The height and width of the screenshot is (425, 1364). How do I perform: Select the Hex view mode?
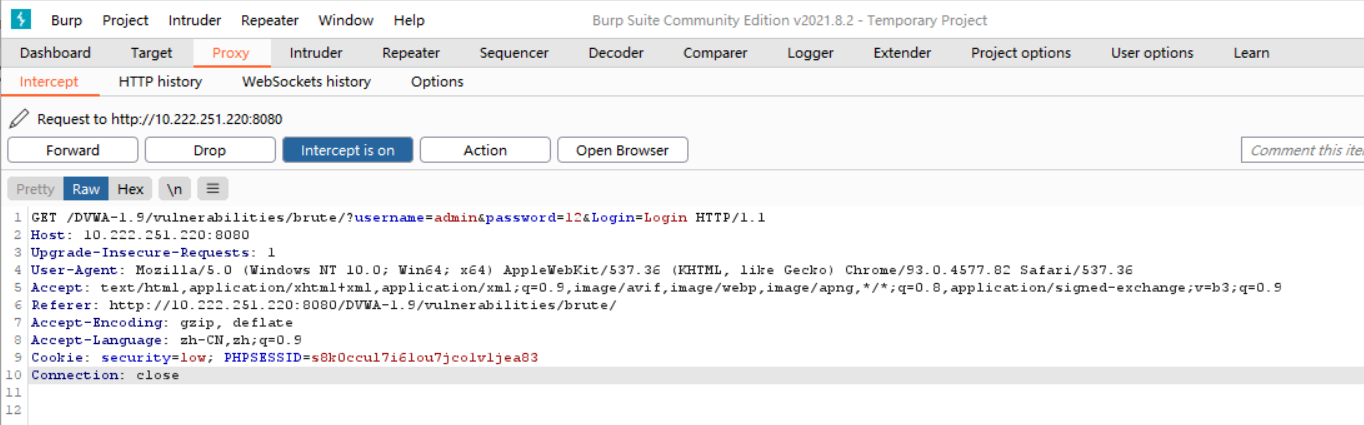[x=130, y=189]
